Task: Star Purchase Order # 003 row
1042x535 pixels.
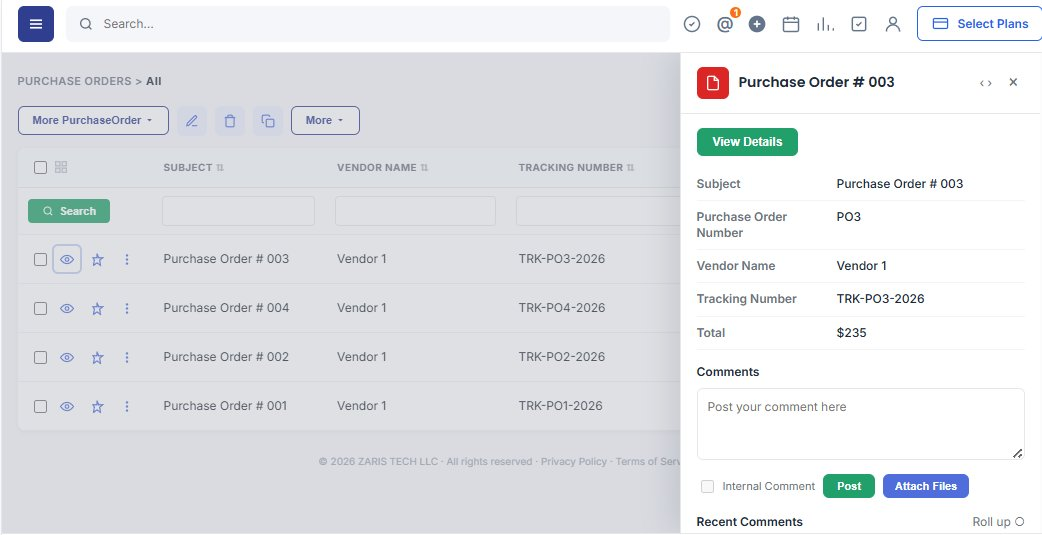Action: pos(98,260)
